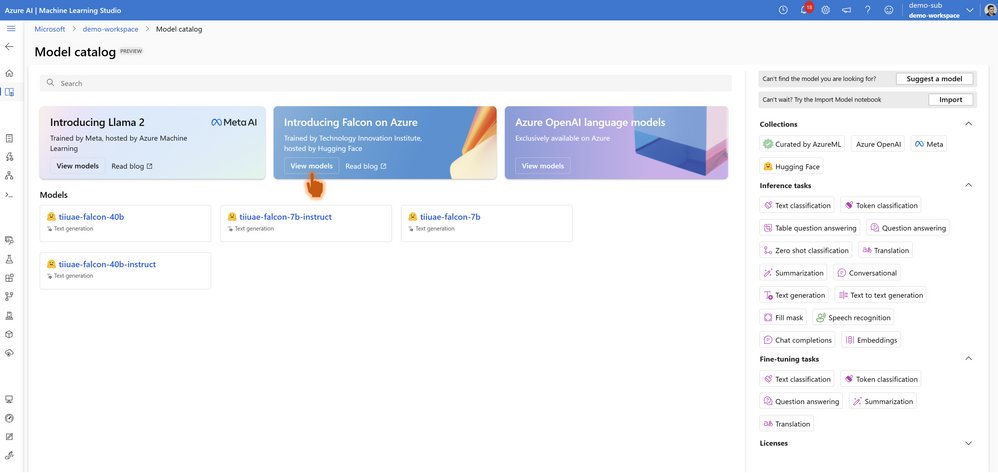The image size is (998, 473).
Task: Go to Home via sidebar icon
Action: pos(9,73)
